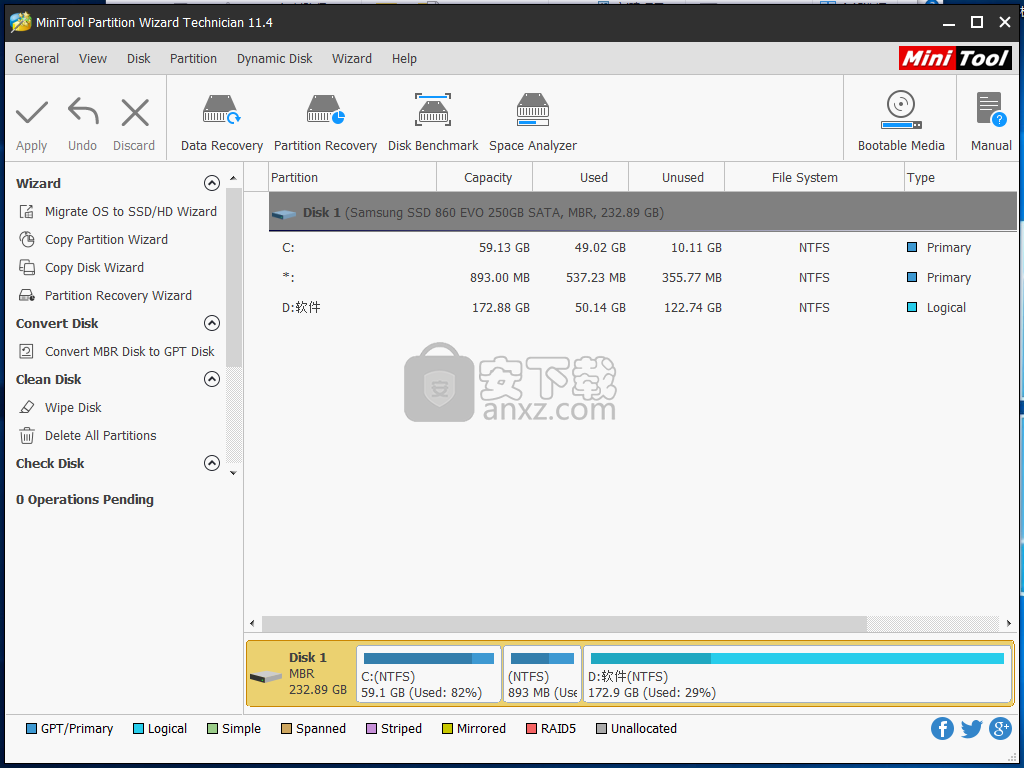The width and height of the screenshot is (1024, 768).
Task: Sort by Capacity column header
Action: [x=485, y=178]
